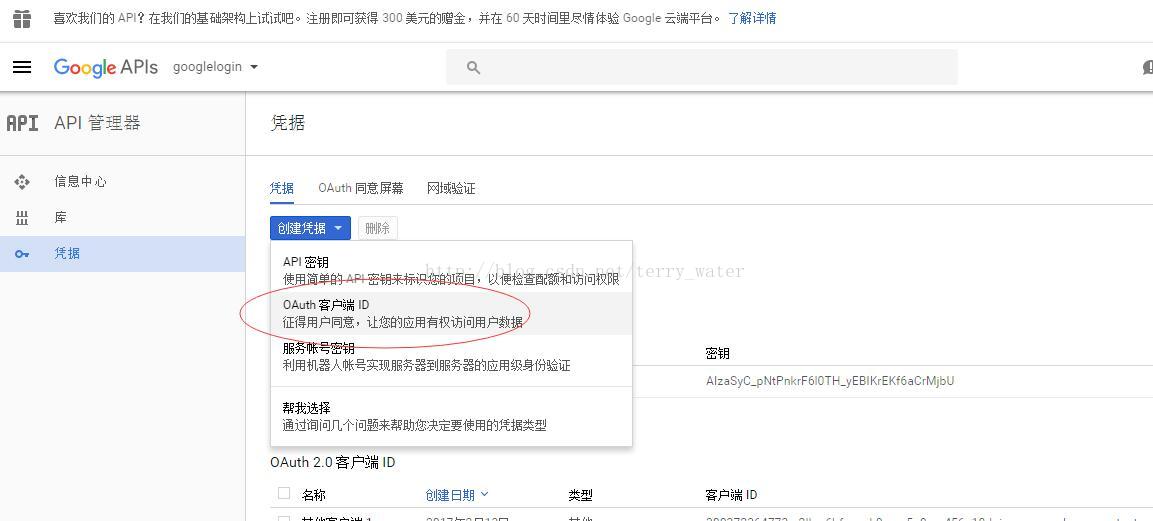
Task: Open the 了解详情 link in the banner
Action: click(x=752, y=18)
